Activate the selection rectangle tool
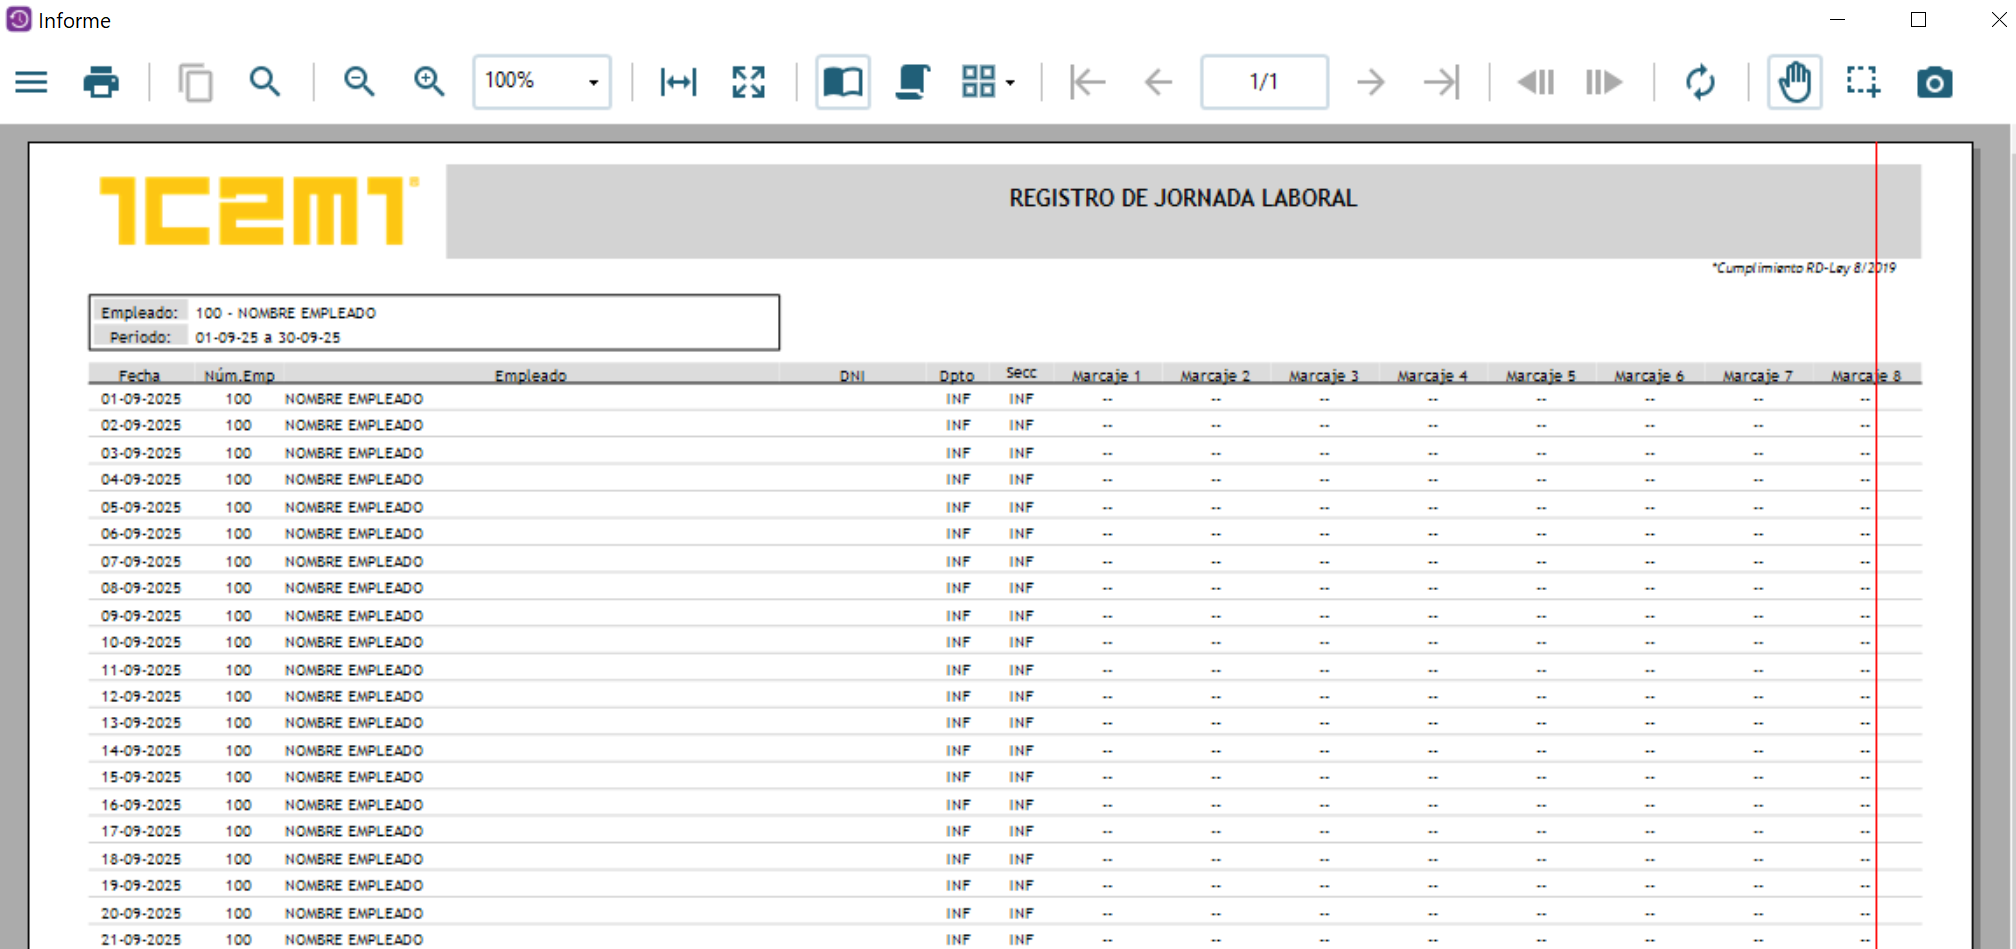2016x949 pixels. tap(1863, 82)
